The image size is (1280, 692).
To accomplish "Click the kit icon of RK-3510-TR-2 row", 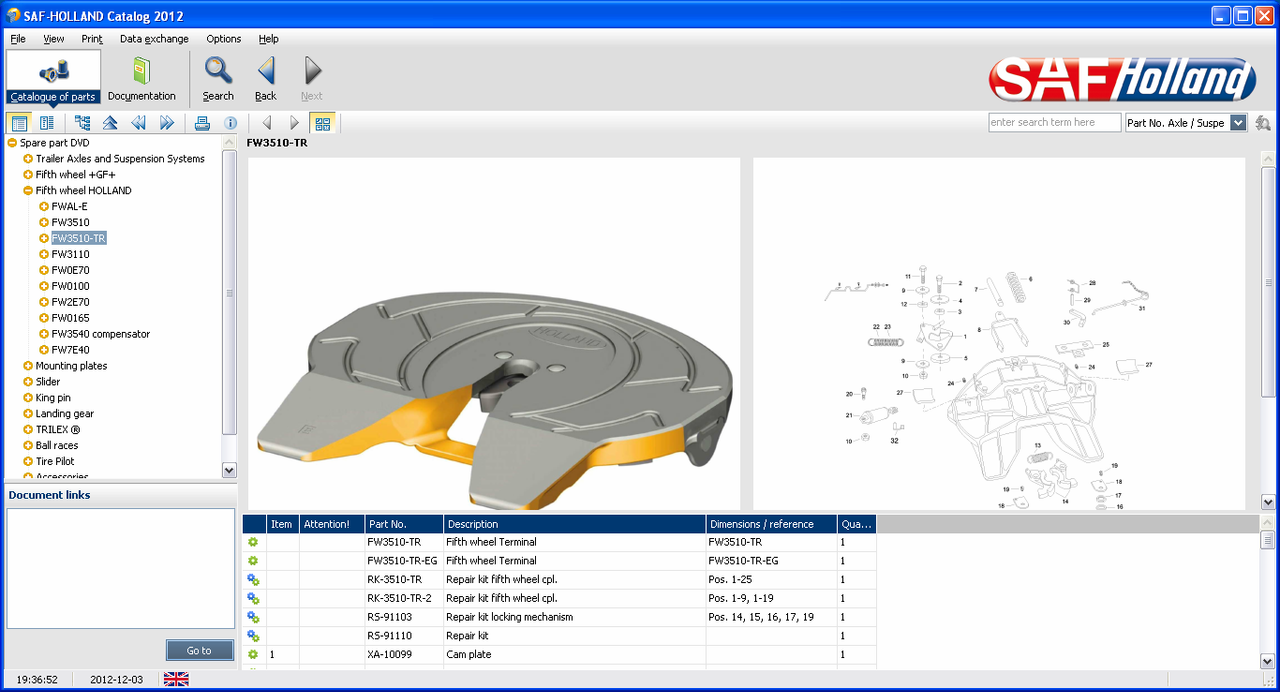I will click(x=253, y=598).
